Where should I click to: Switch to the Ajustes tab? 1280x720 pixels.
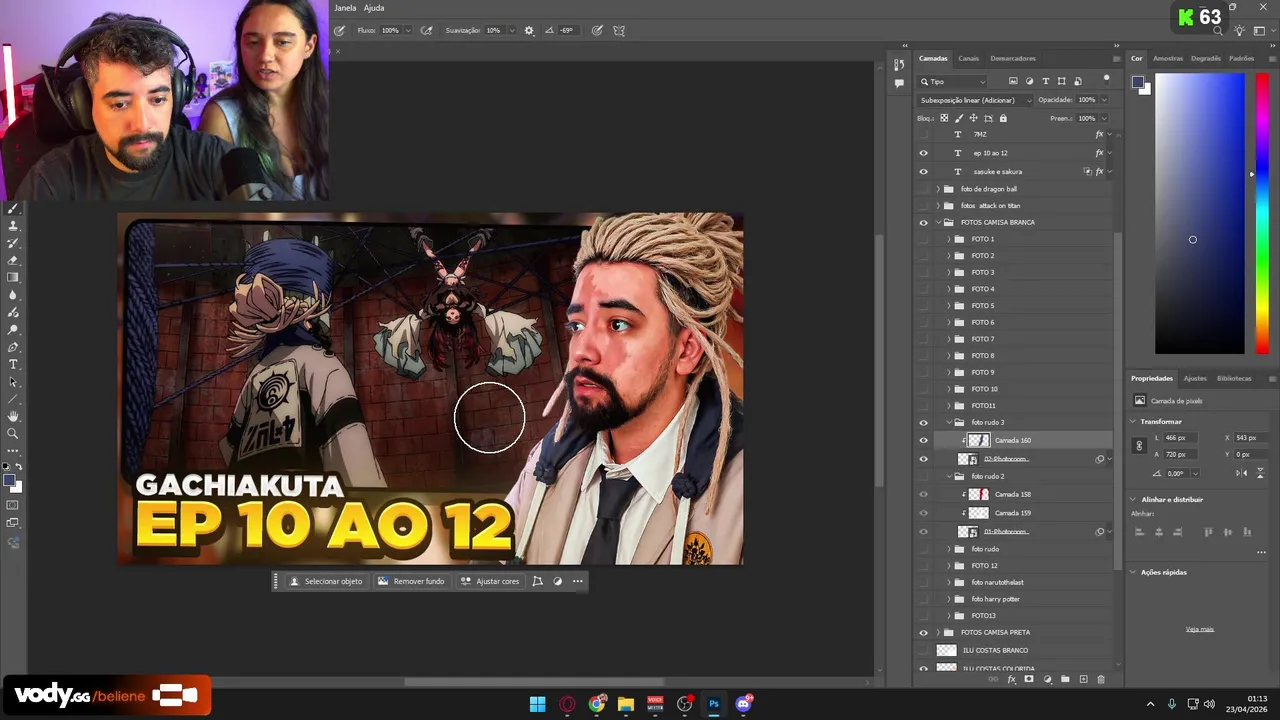point(1195,378)
